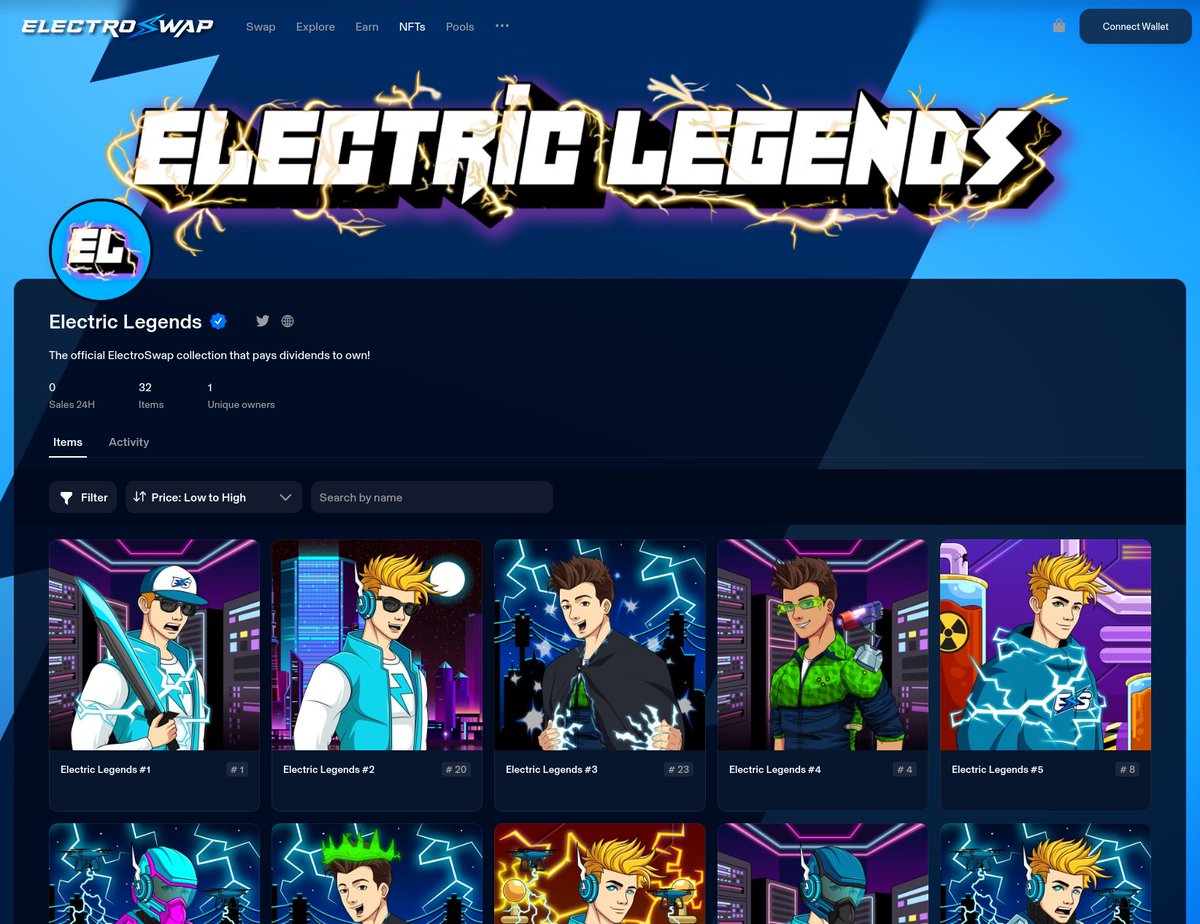
Task: Open the Earn nav item
Action: (367, 27)
